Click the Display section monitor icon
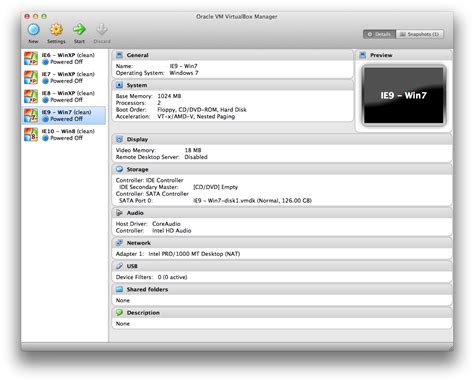The height and width of the screenshot is (381, 474). click(x=119, y=139)
